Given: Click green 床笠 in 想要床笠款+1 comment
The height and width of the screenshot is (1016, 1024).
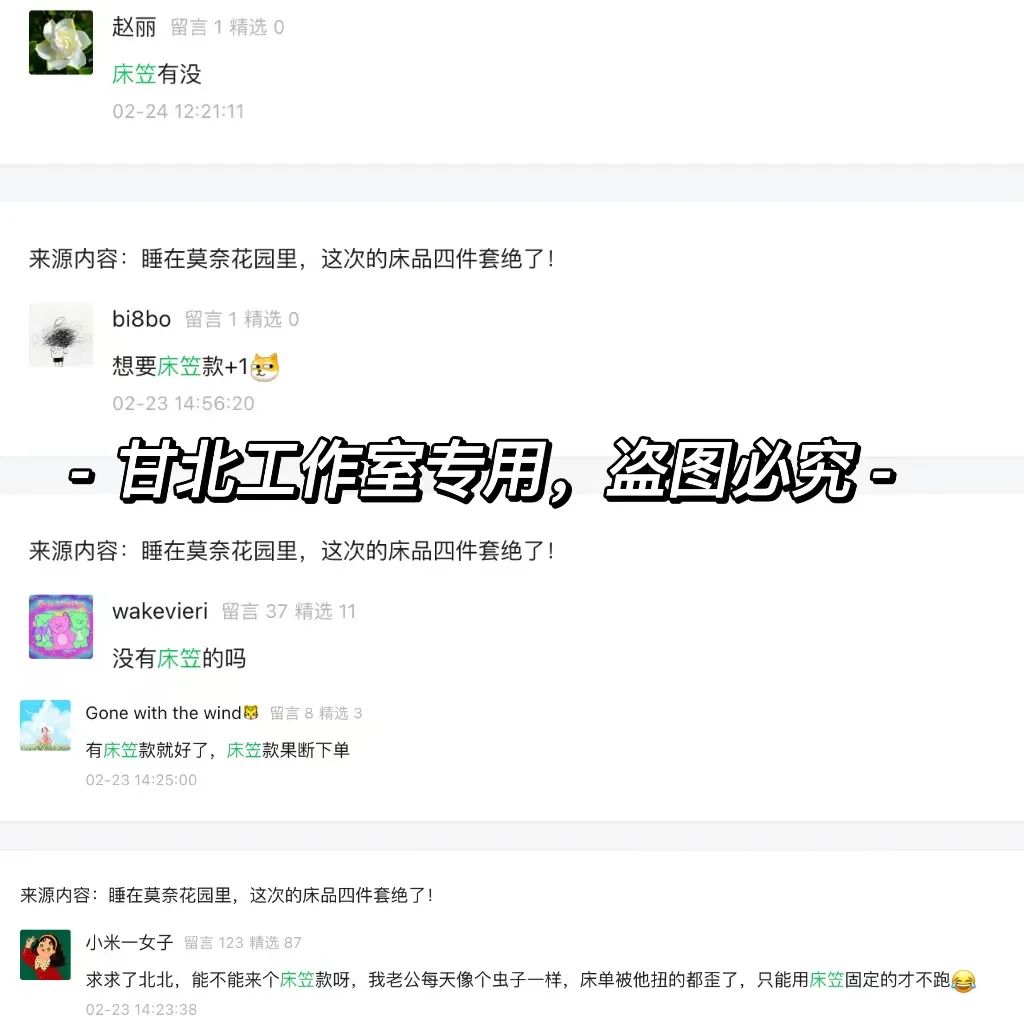Looking at the screenshot, I should point(179,366).
